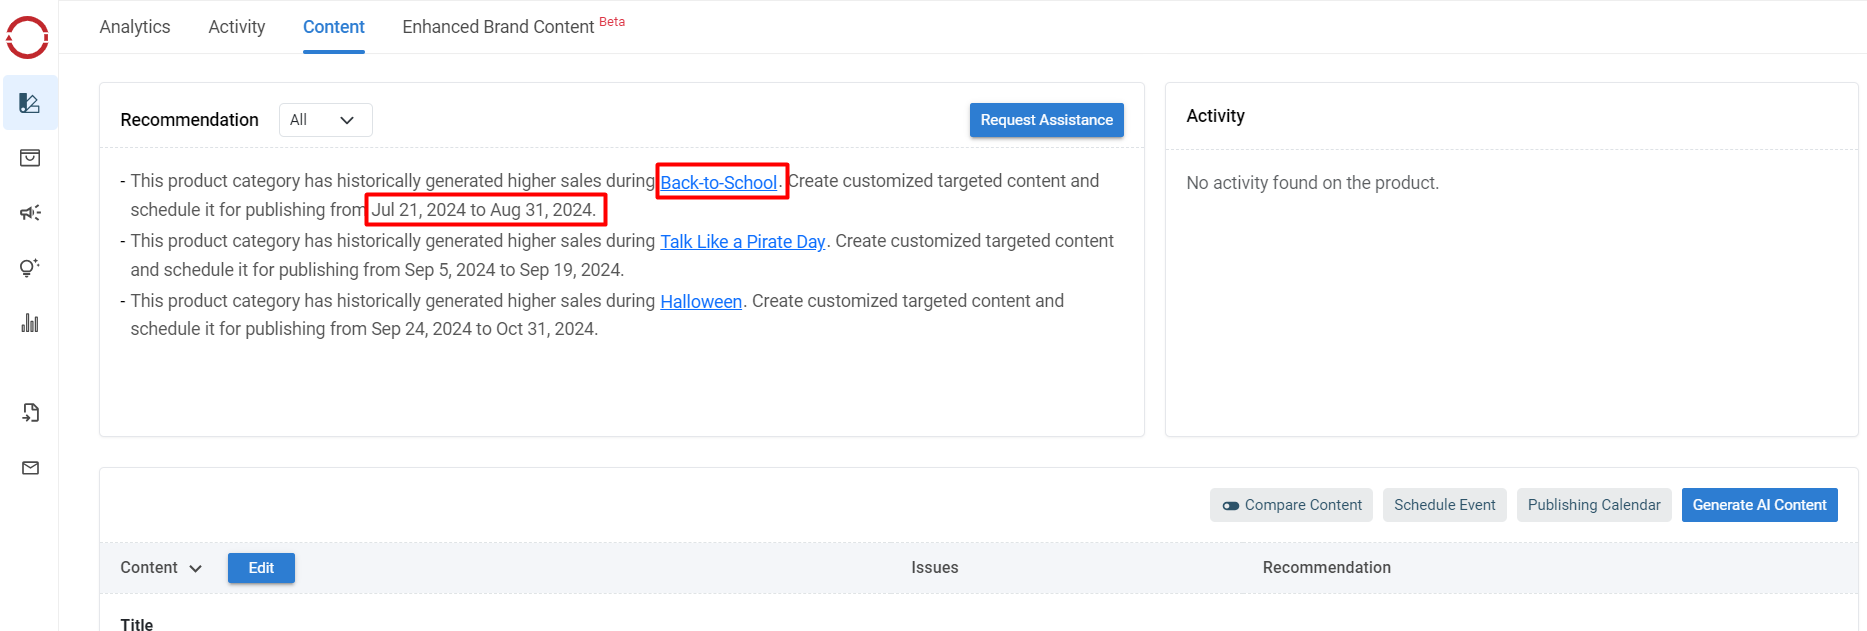Image resolution: width=1867 pixels, height=631 pixels.
Task: Click the red circular app logo
Action: 27,37
